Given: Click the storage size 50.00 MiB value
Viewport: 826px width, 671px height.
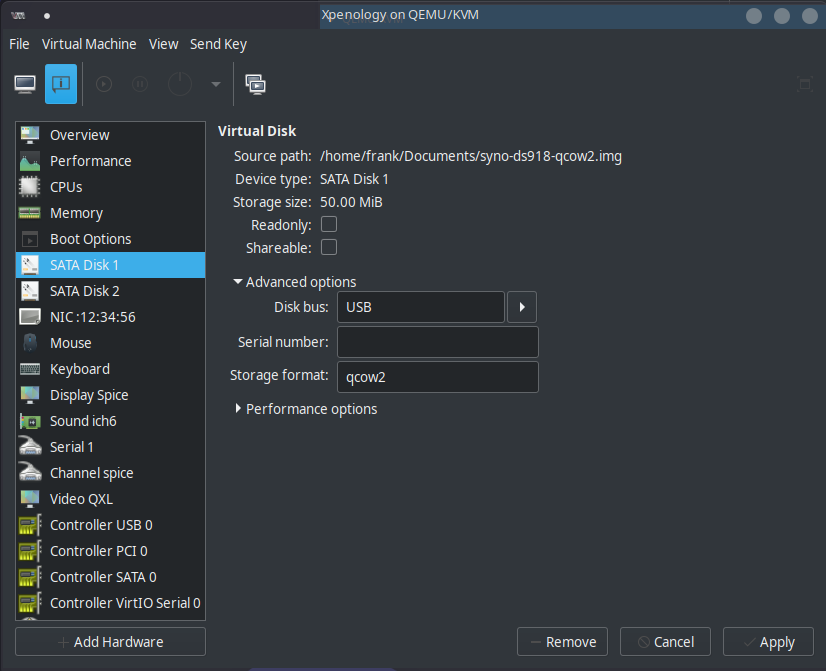Looking at the screenshot, I should [x=351, y=202].
